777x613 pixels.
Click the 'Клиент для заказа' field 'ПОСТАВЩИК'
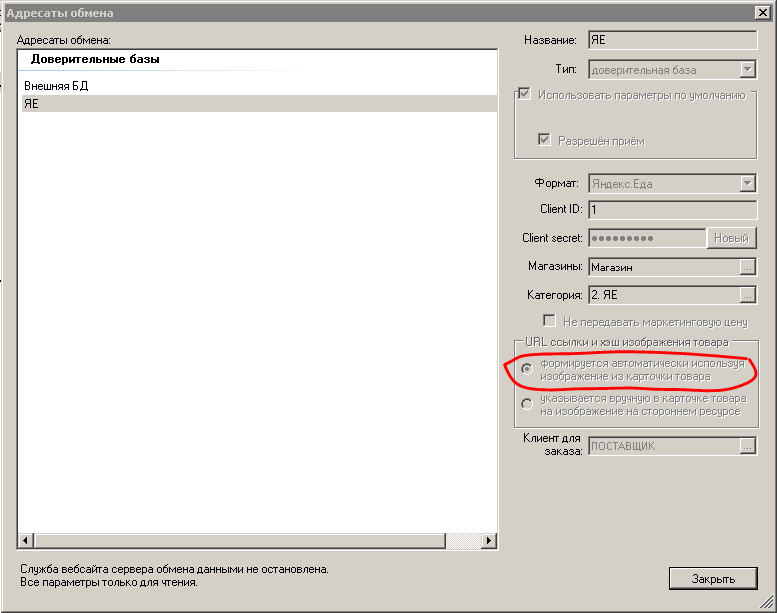(665, 446)
